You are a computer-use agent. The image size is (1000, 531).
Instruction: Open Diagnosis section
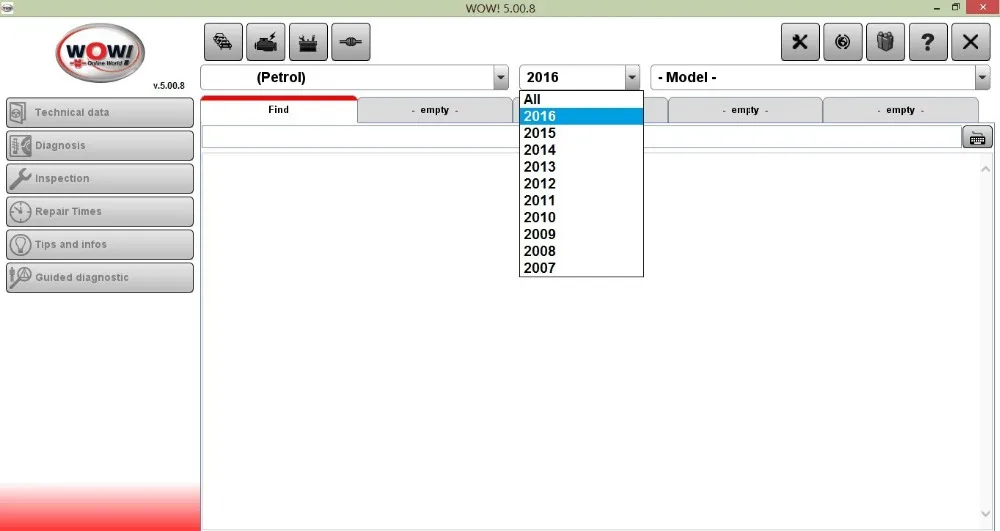pos(100,145)
